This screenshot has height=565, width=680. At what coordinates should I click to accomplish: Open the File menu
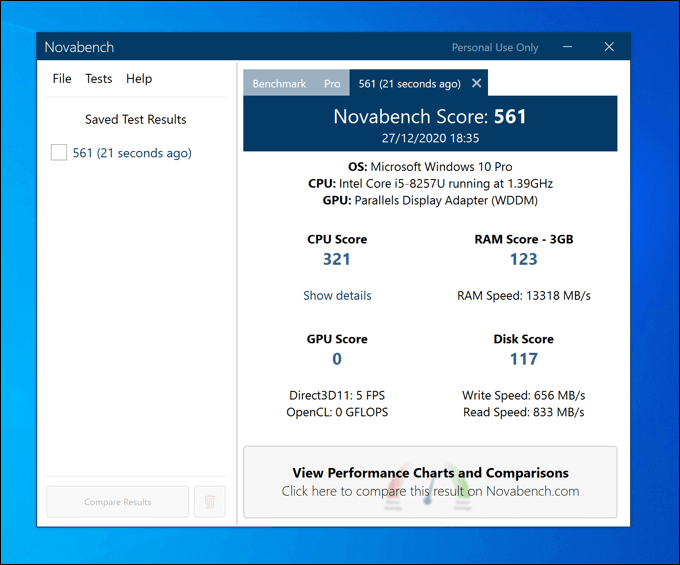(62, 79)
